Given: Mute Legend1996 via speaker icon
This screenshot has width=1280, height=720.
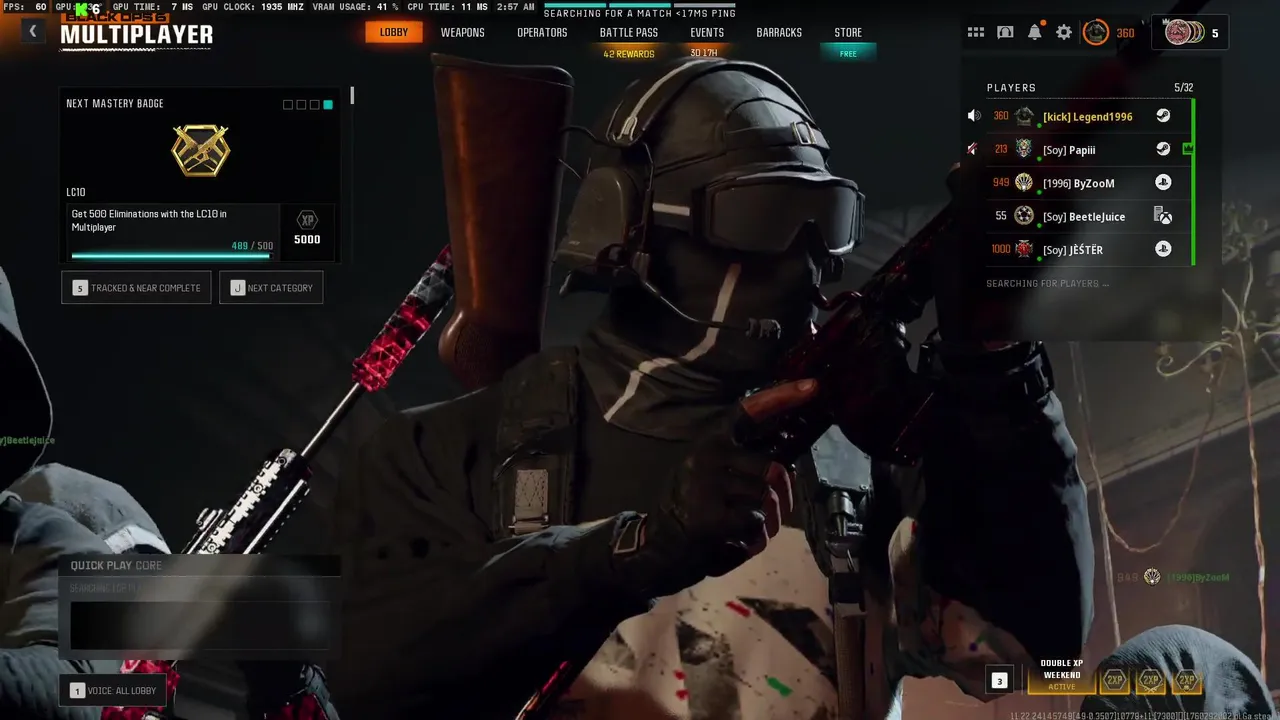Looking at the screenshot, I should 974,116.
